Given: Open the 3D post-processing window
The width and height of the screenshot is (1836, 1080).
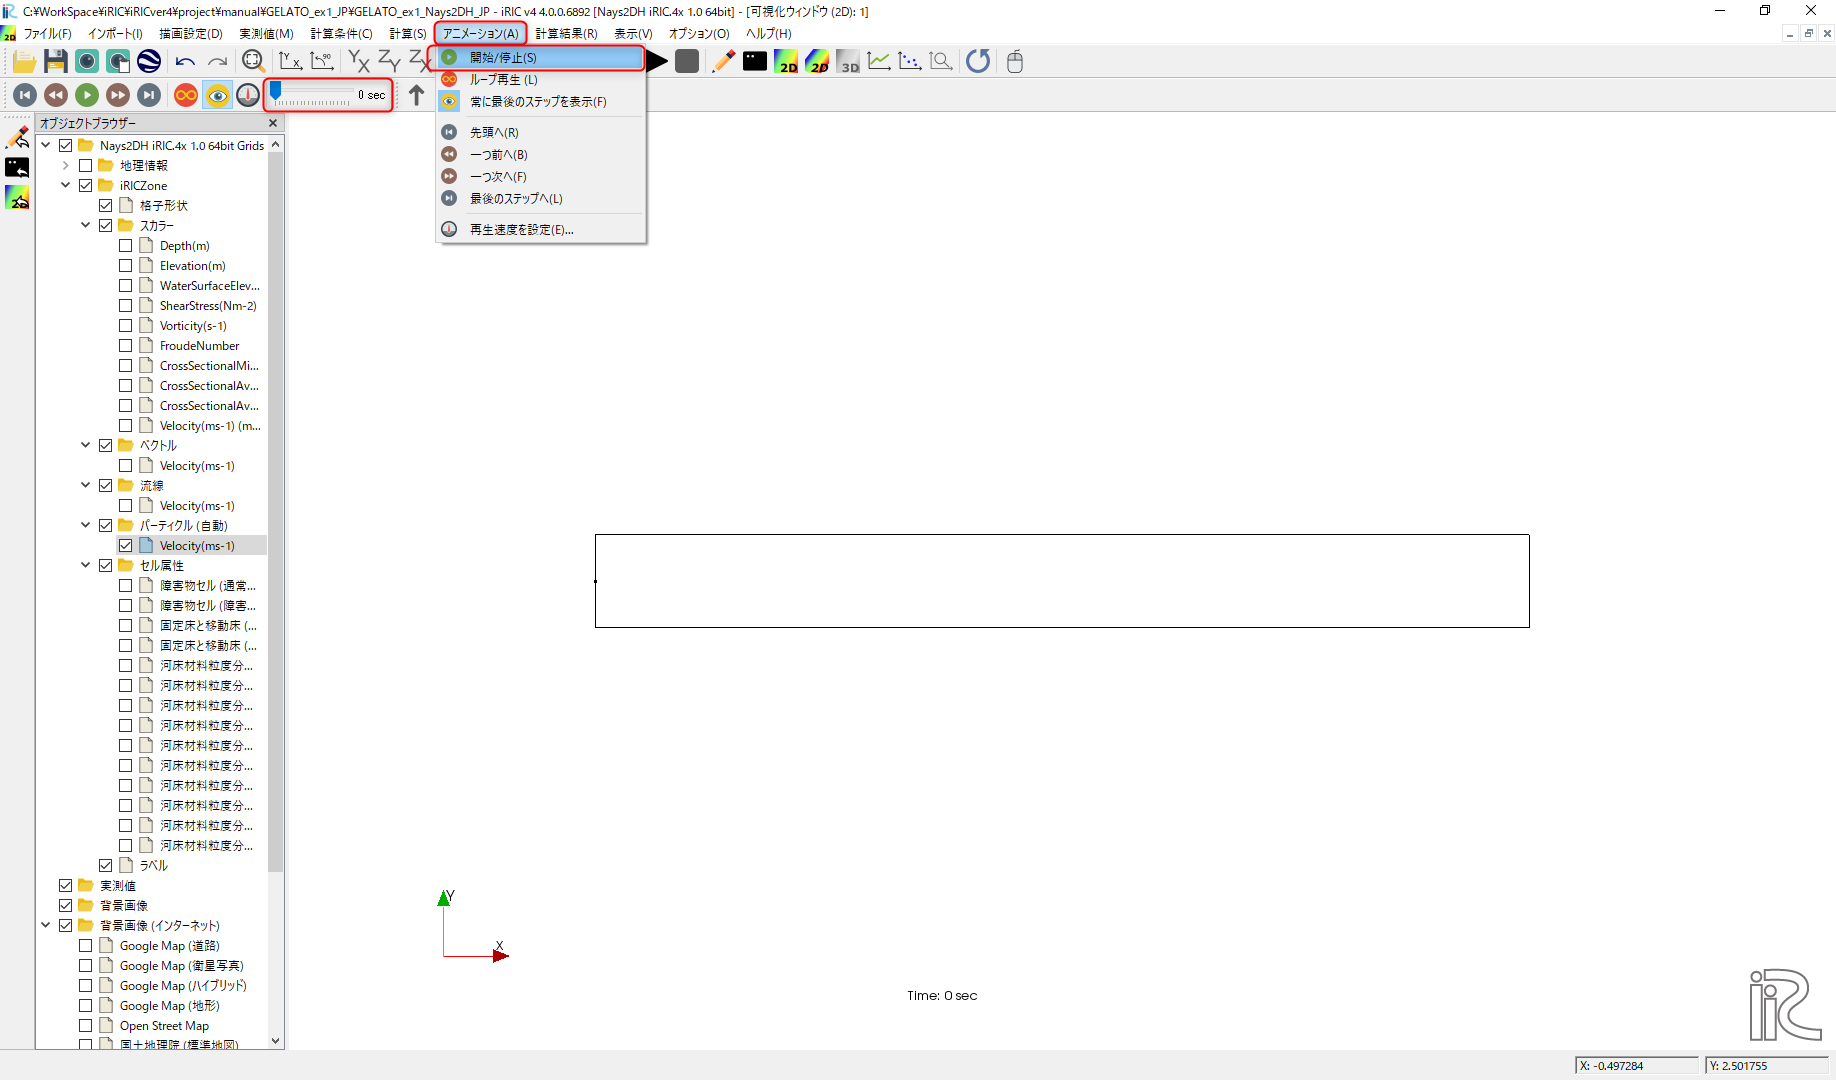Looking at the screenshot, I should click(x=848, y=62).
